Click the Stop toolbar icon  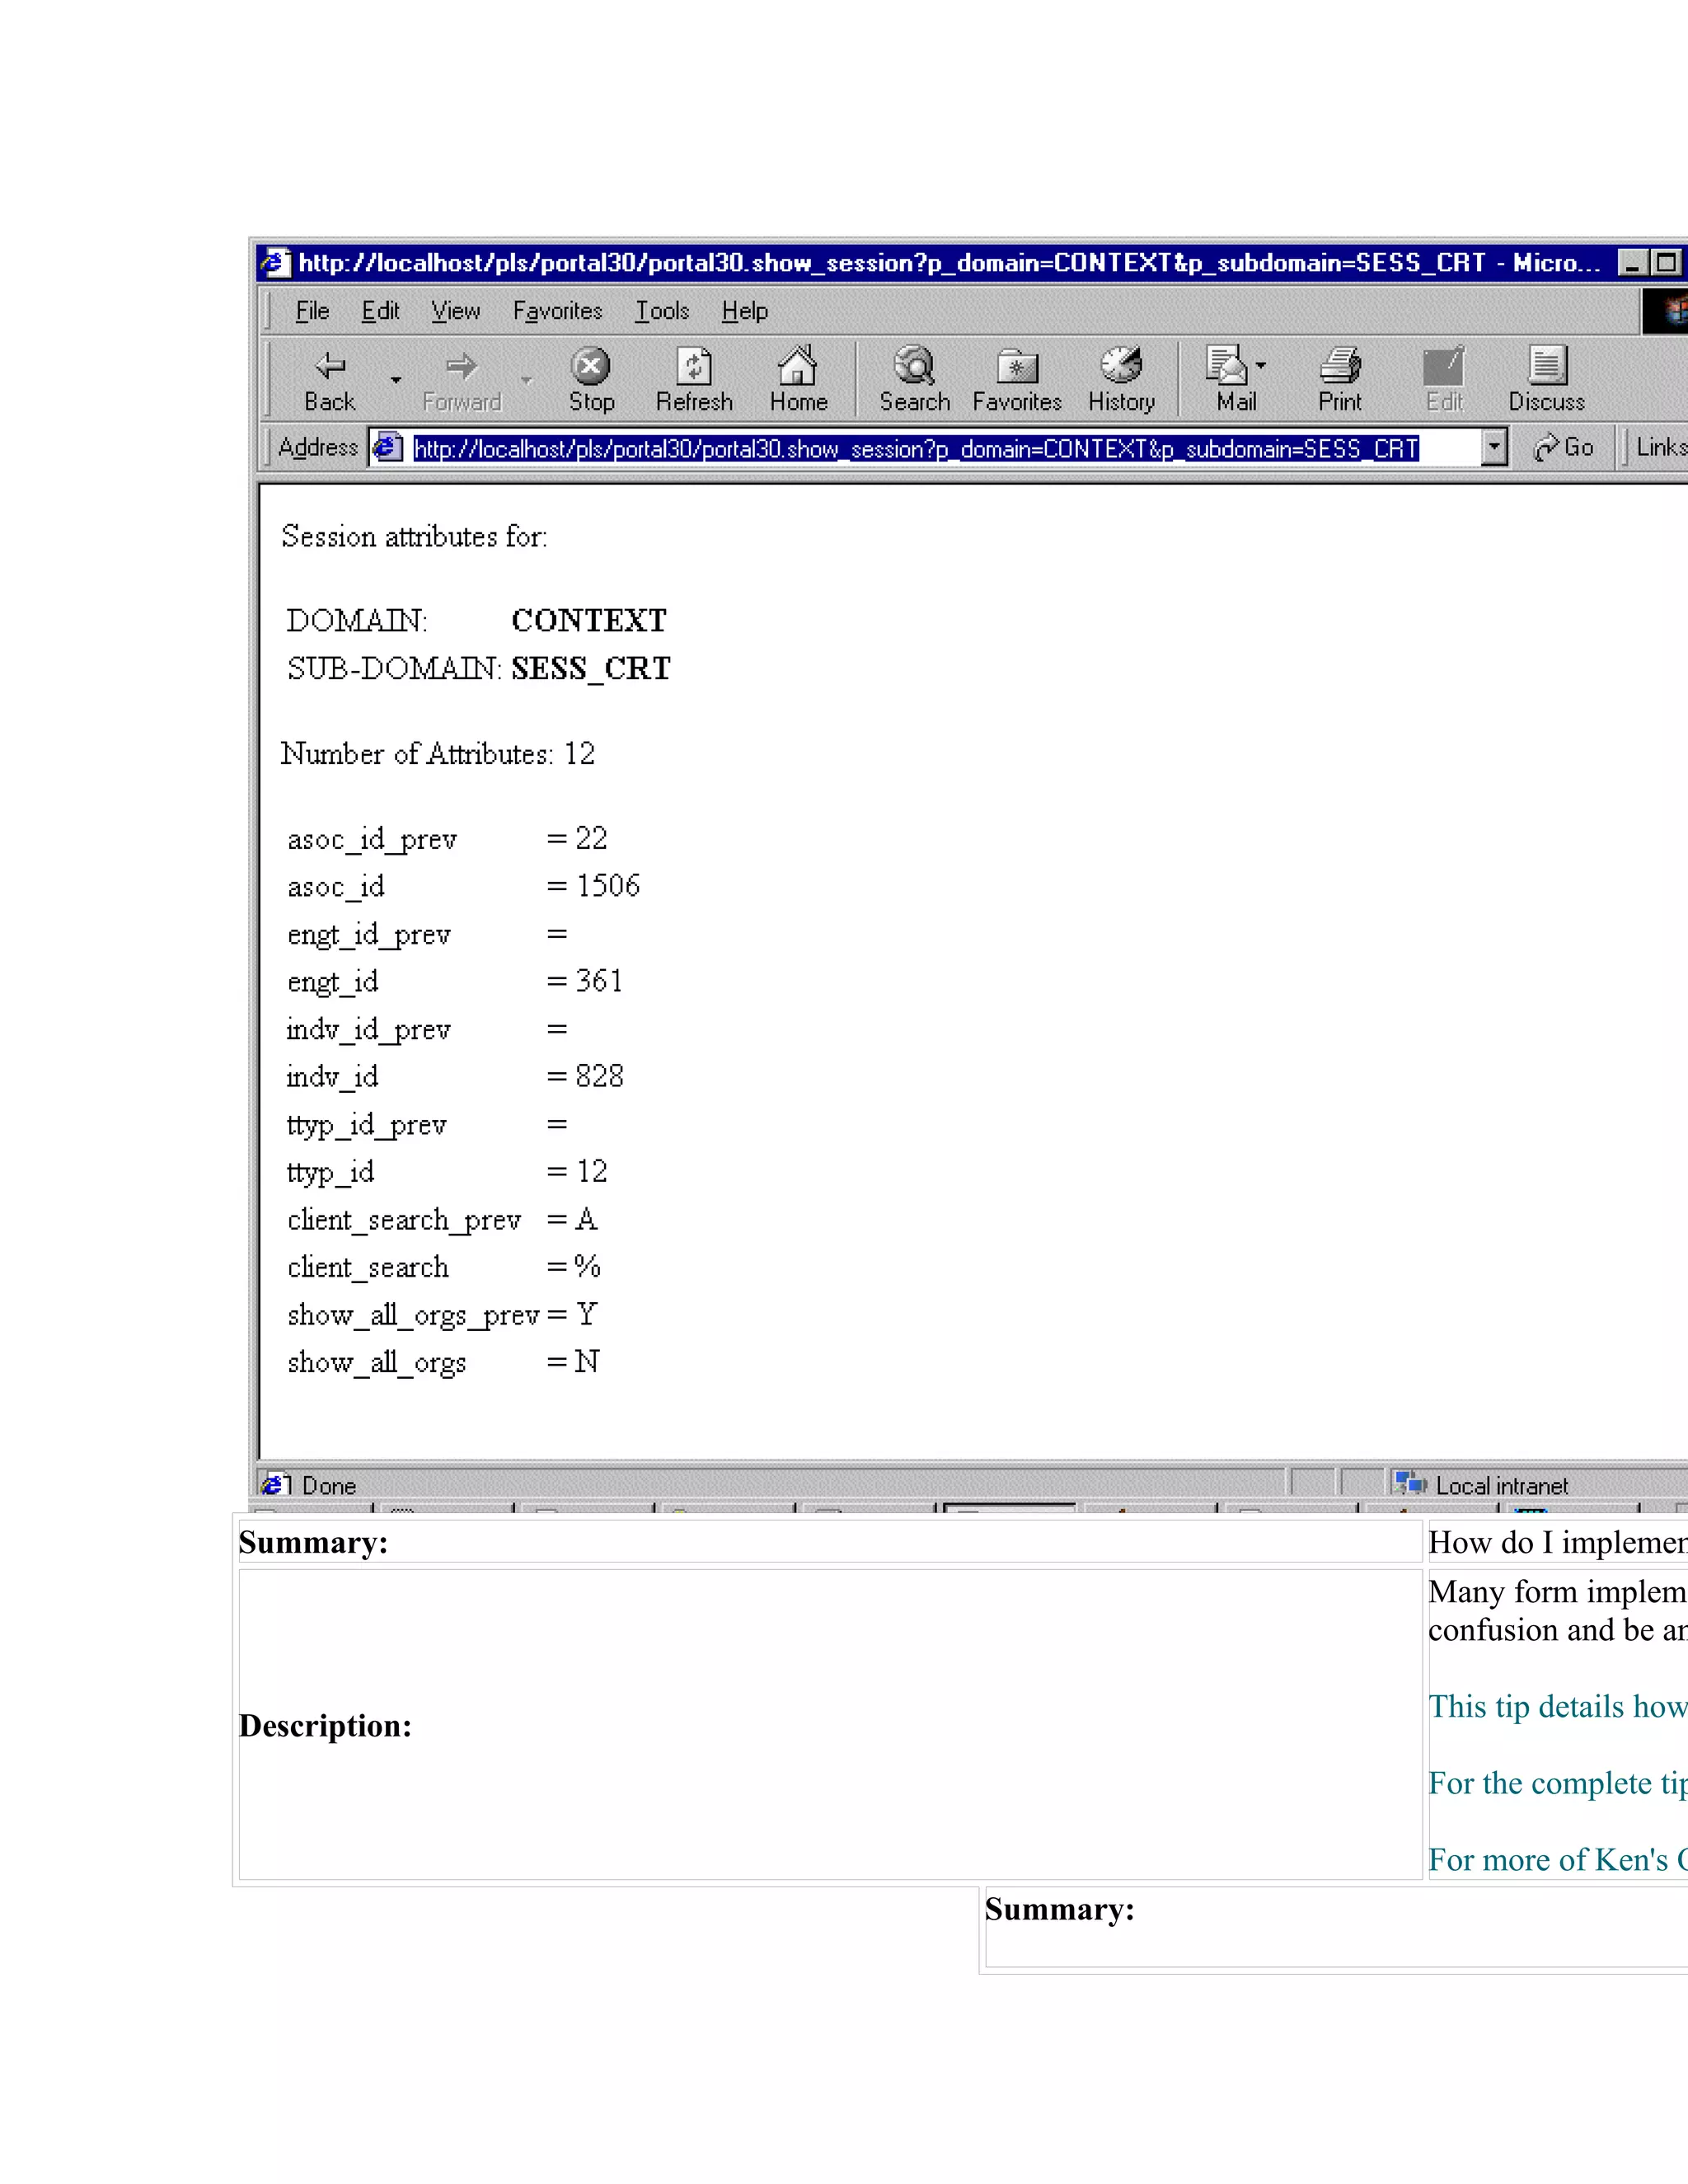point(591,366)
